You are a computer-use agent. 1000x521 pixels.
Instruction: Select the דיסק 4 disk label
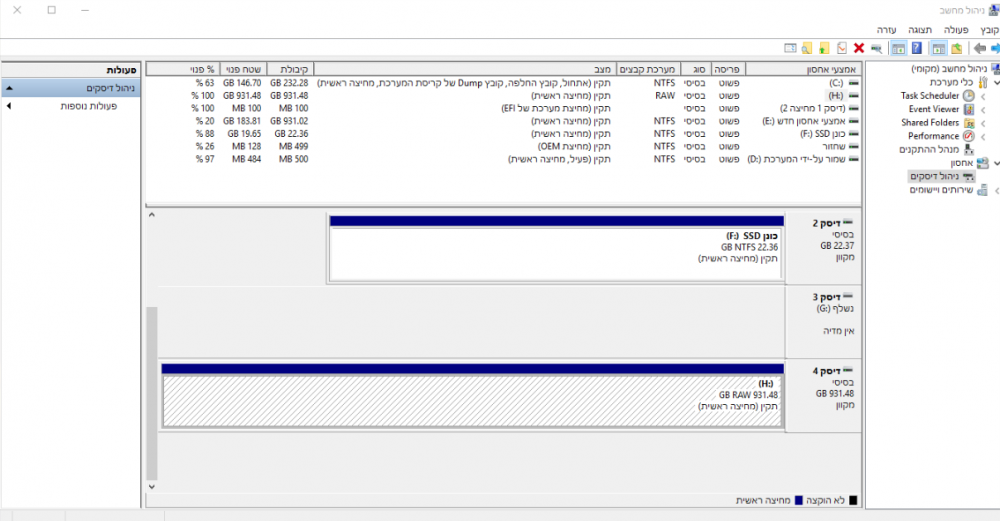coord(823,396)
